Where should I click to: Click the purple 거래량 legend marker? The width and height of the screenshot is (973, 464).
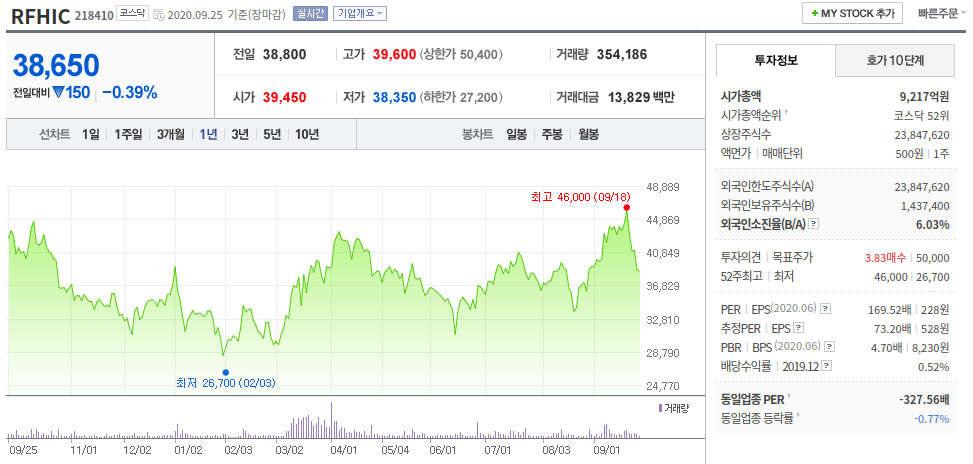point(660,408)
